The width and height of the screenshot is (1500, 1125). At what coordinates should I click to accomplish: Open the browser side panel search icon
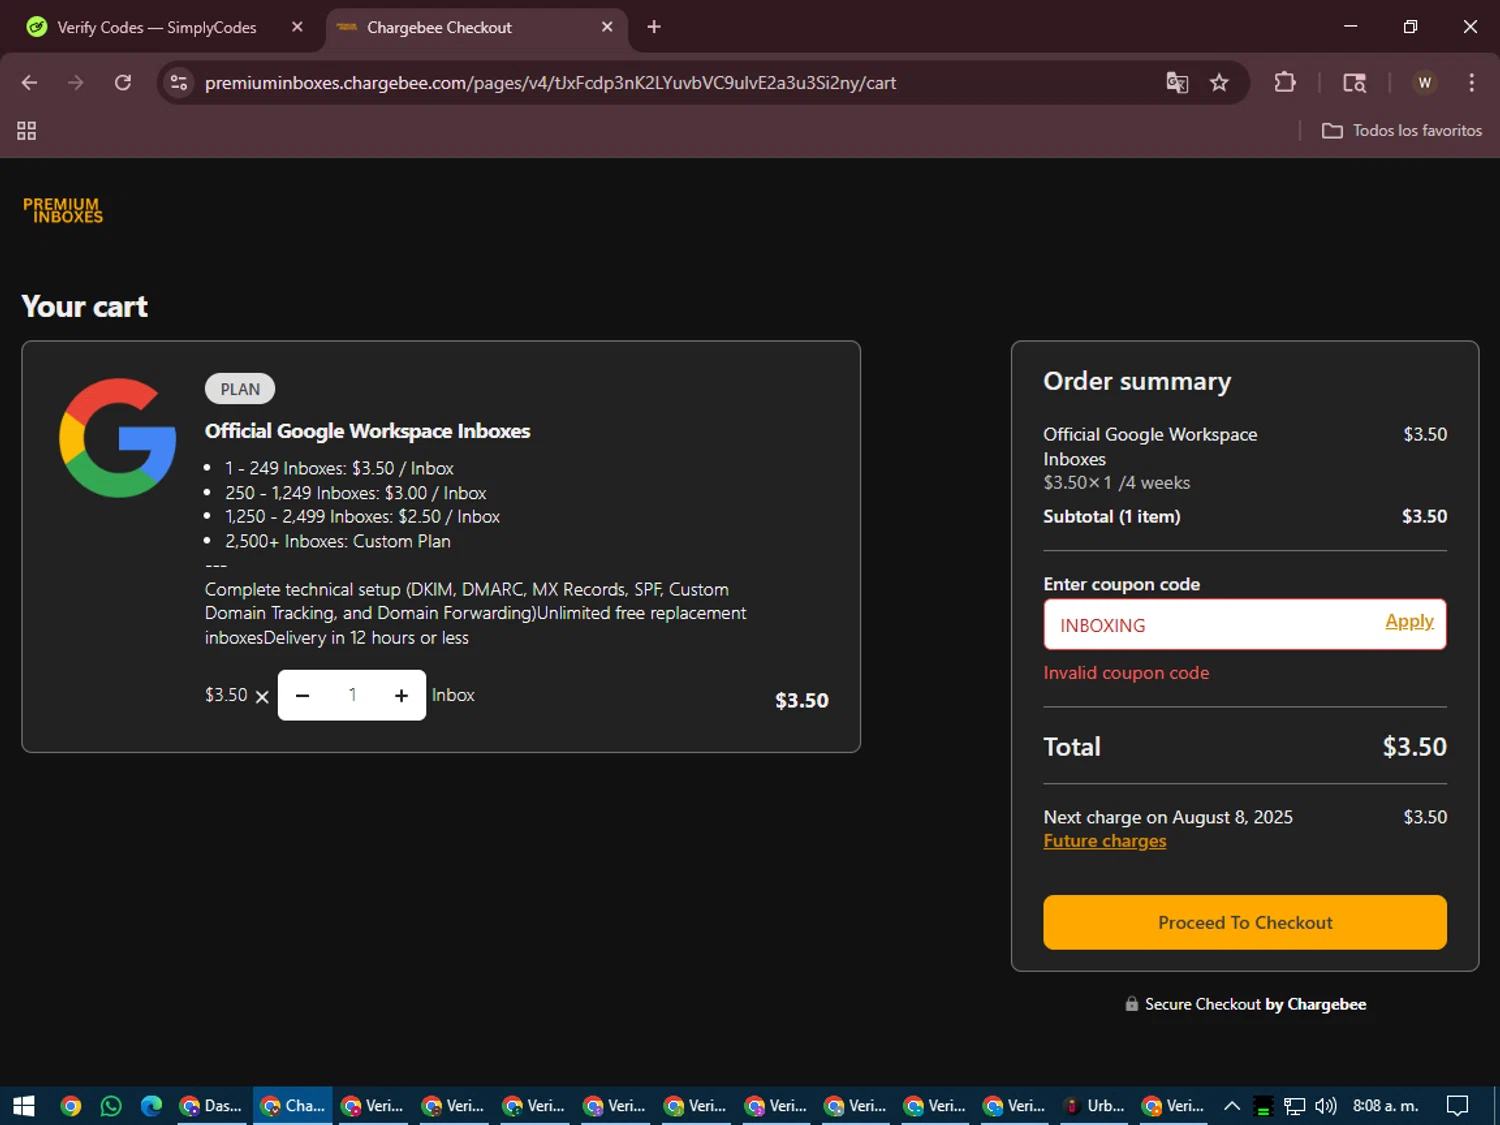[1354, 83]
